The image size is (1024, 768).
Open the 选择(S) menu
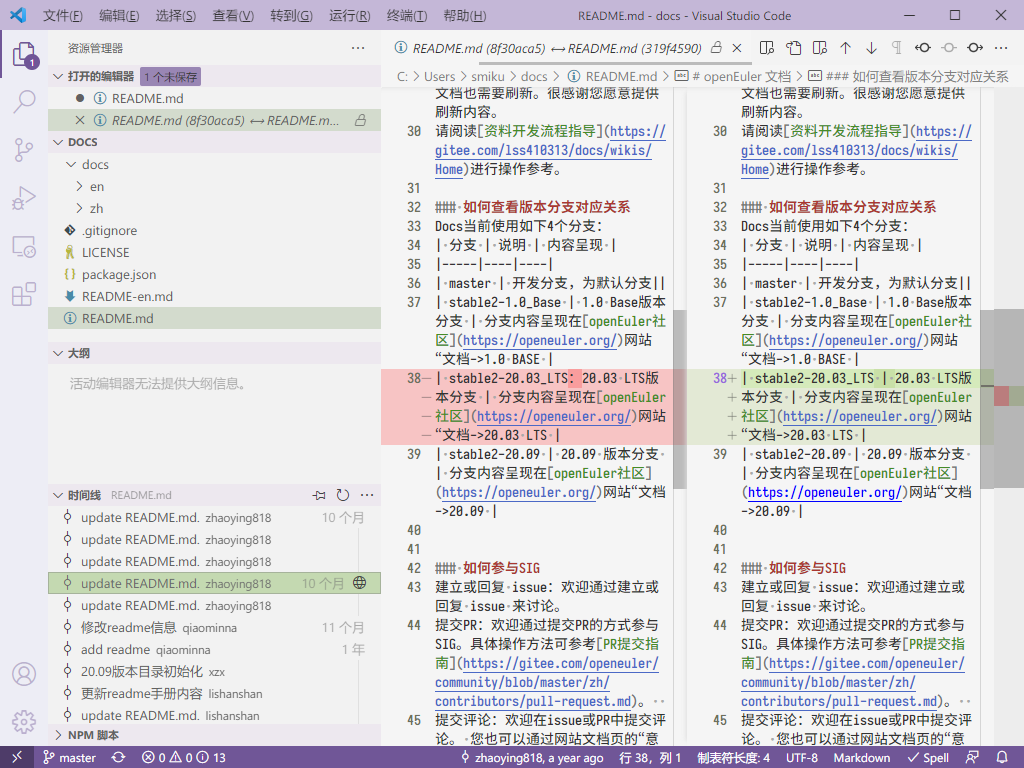[176, 16]
